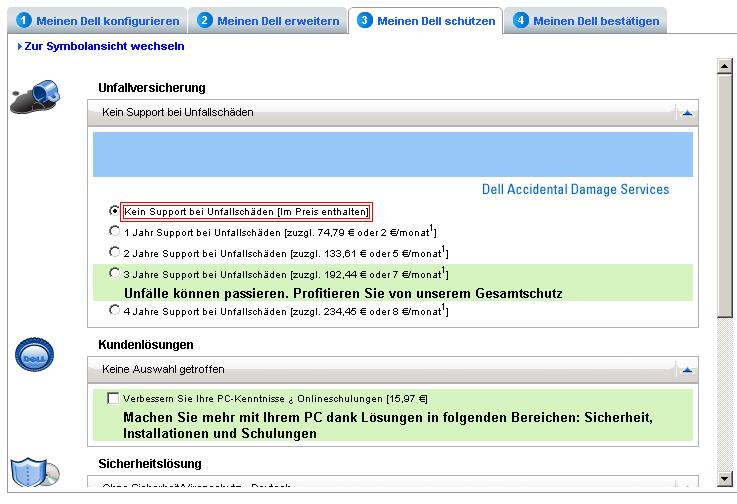Click the step 2 number badge
737x504 pixels.
204,20
